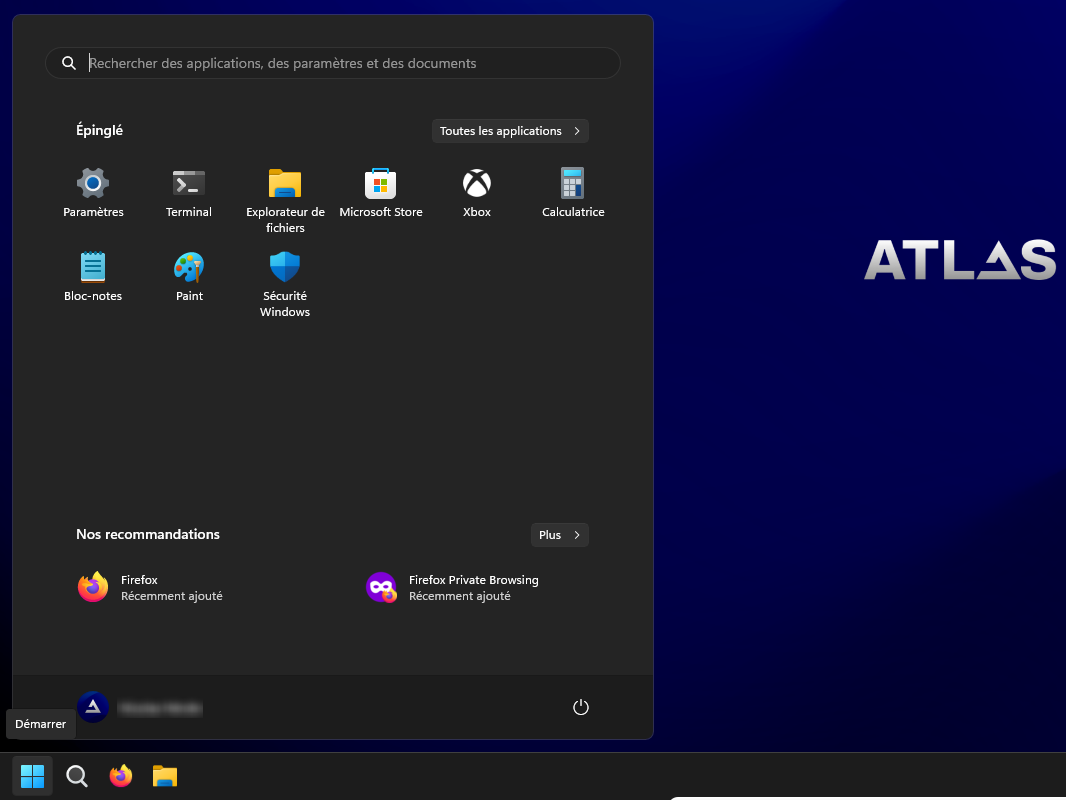Open the user account avatar
The width and height of the screenshot is (1066, 800).
coord(93,708)
